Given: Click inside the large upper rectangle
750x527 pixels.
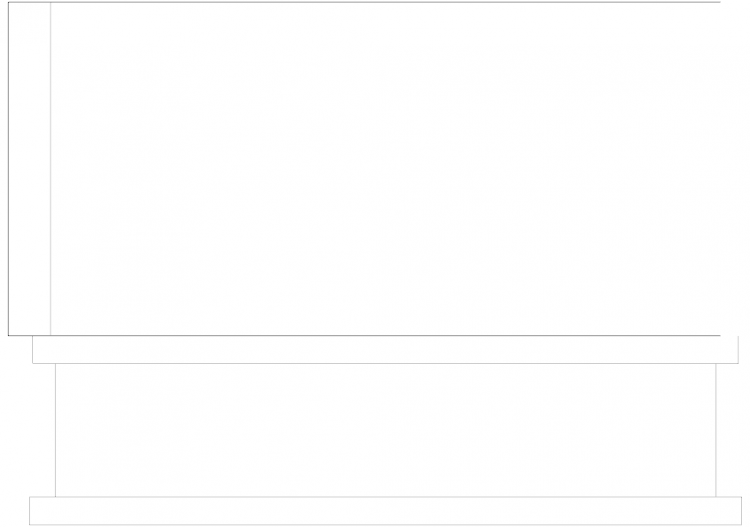Looking at the screenshot, I should pos(385,169).
